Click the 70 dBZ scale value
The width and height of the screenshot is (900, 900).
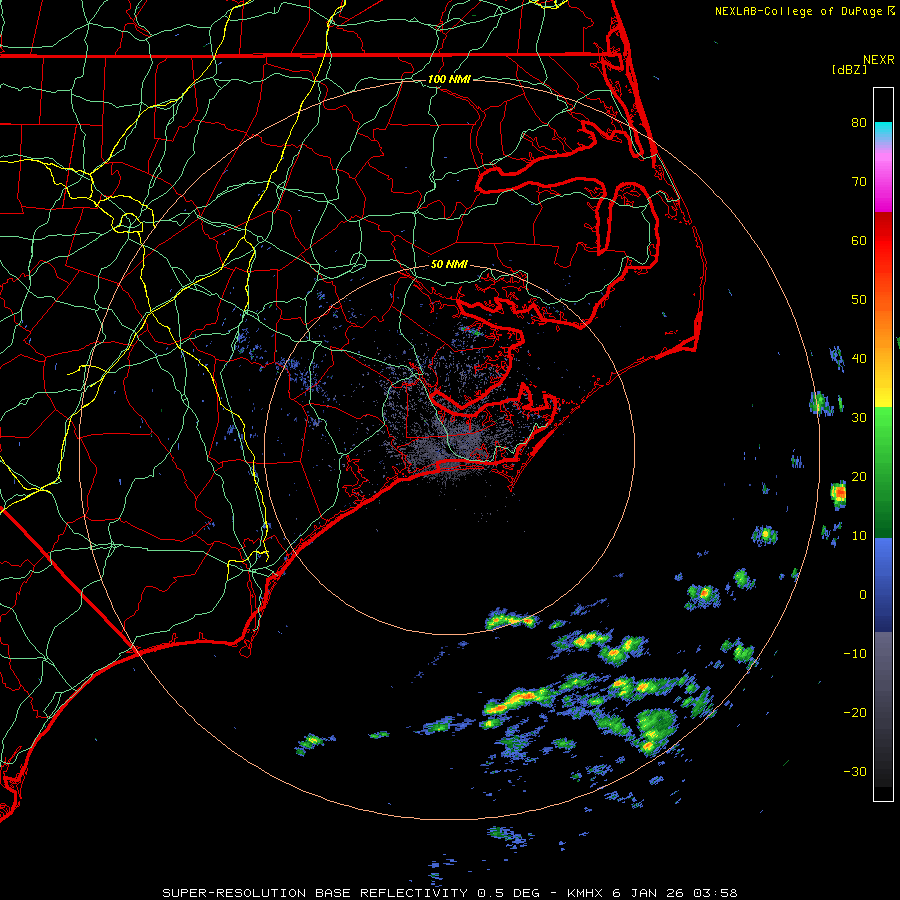pos(859,181)
